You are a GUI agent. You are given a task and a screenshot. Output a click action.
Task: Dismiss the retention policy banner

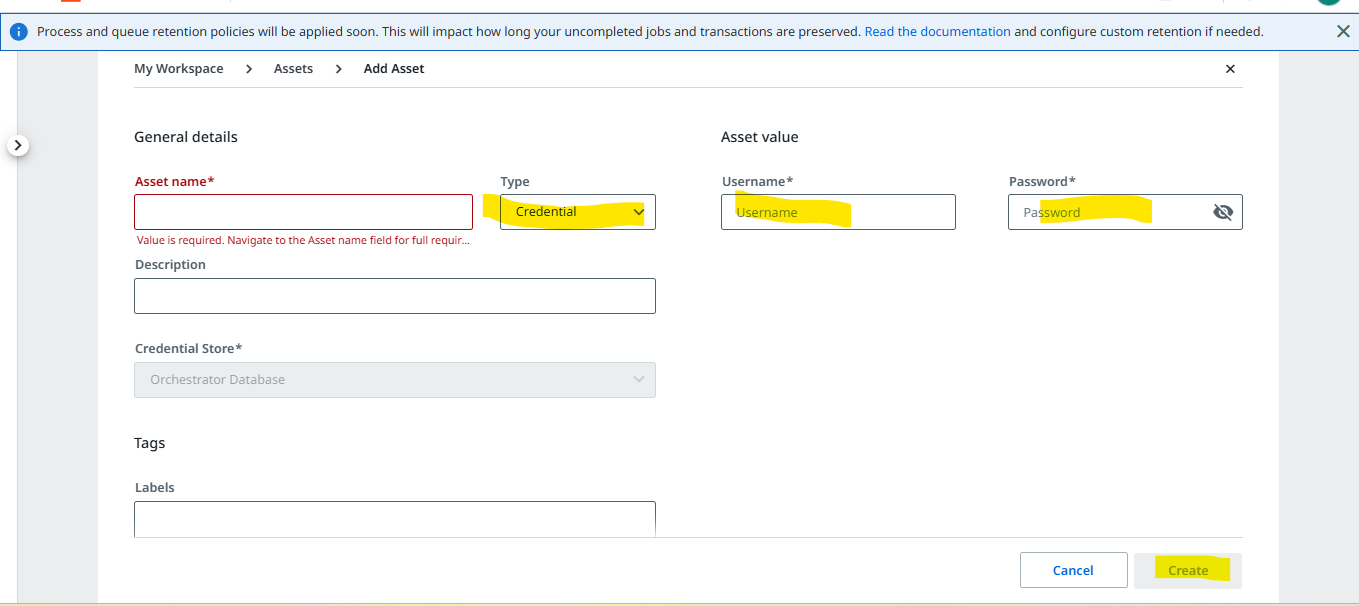1343,32
